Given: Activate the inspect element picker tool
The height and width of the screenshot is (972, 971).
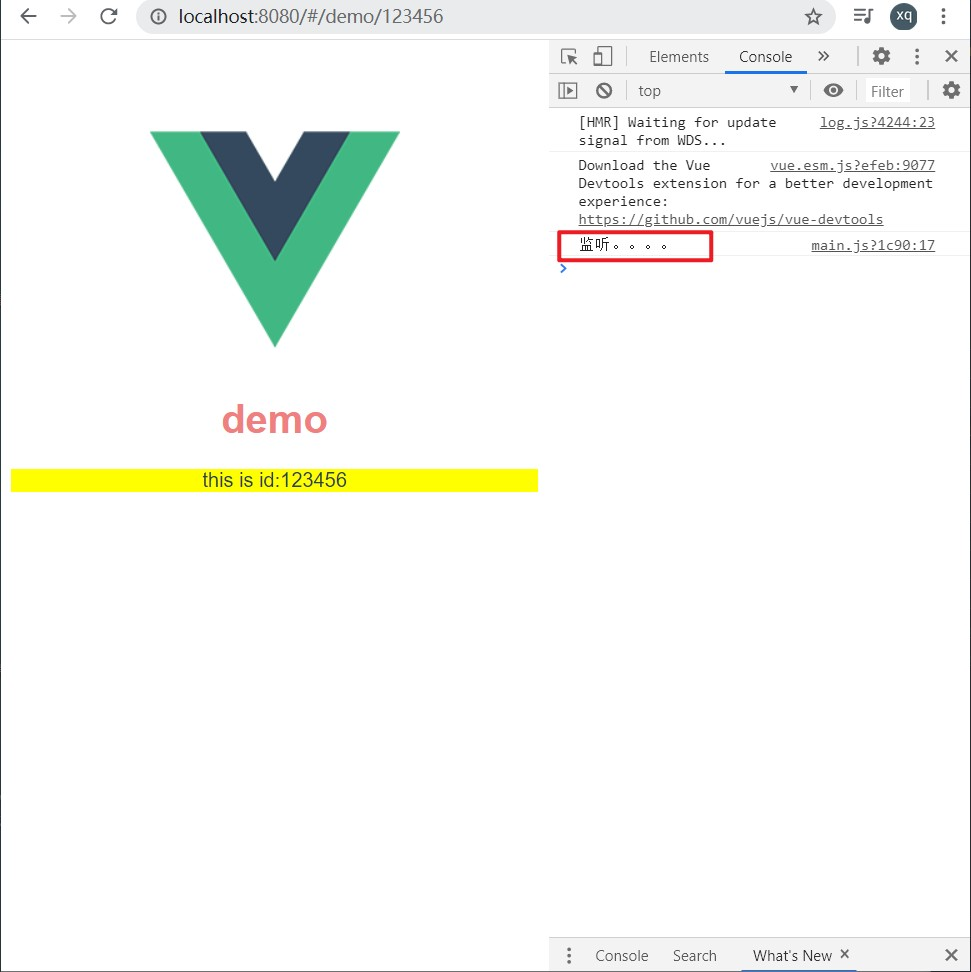Looking at the screenshot, I should [x=569, y=56].
